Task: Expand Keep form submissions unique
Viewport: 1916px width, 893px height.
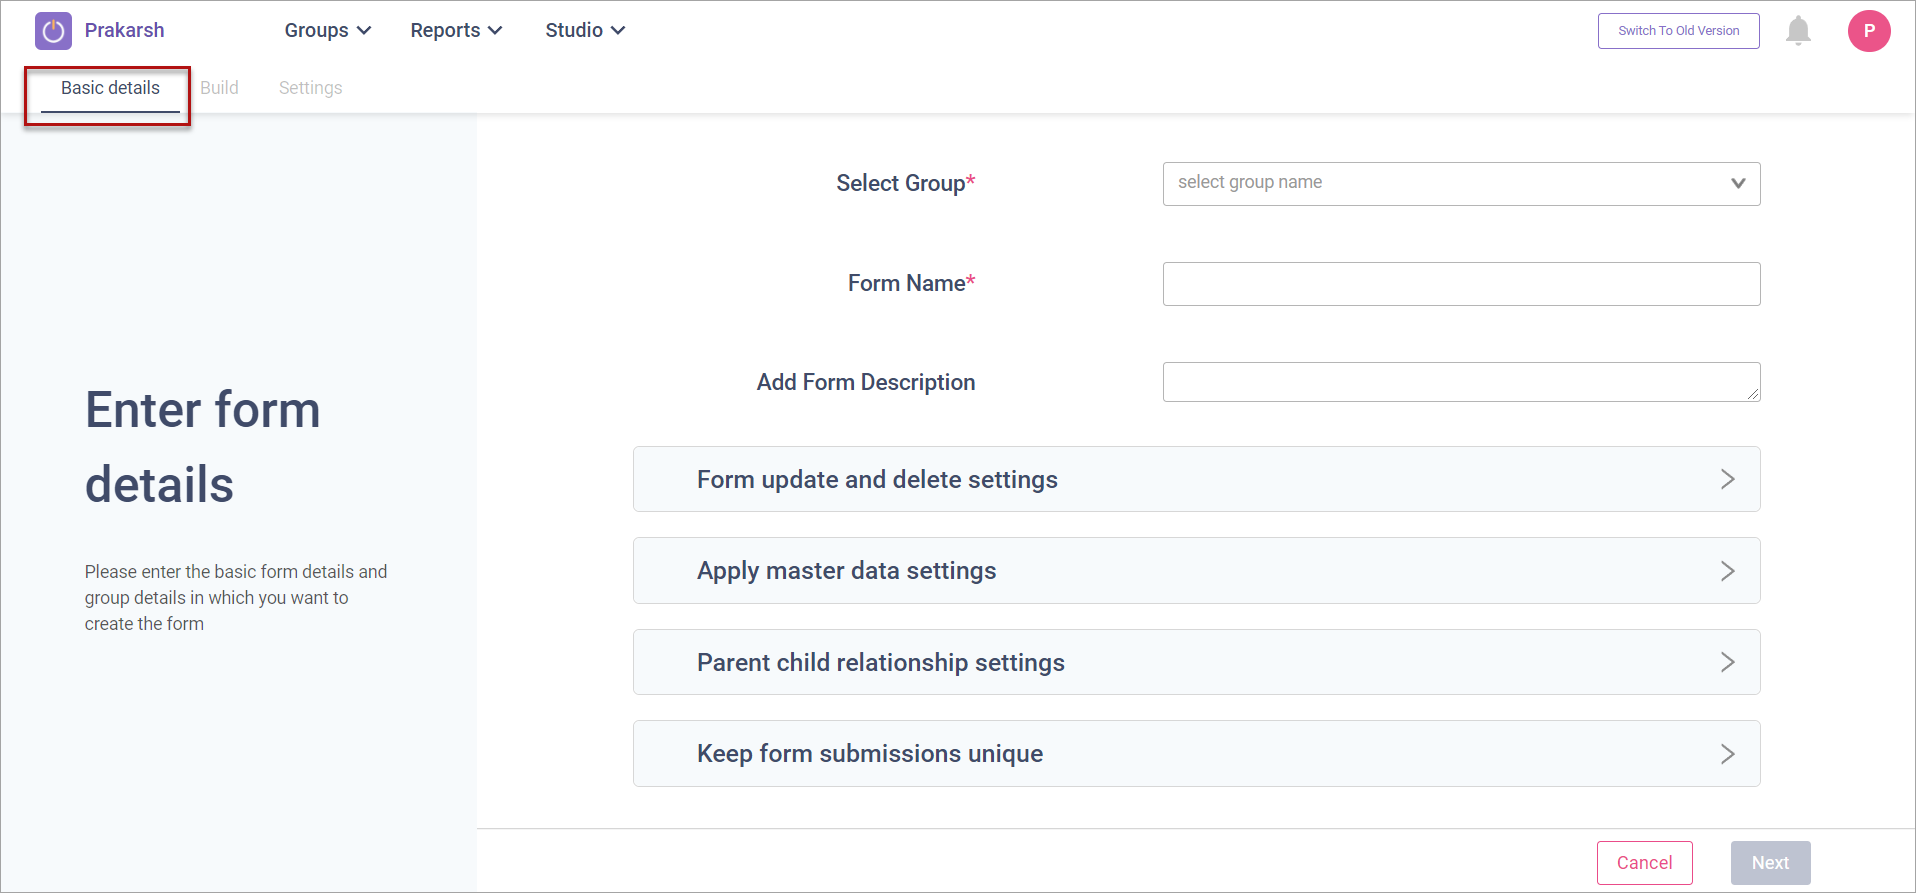Action: pos(1196,754)
